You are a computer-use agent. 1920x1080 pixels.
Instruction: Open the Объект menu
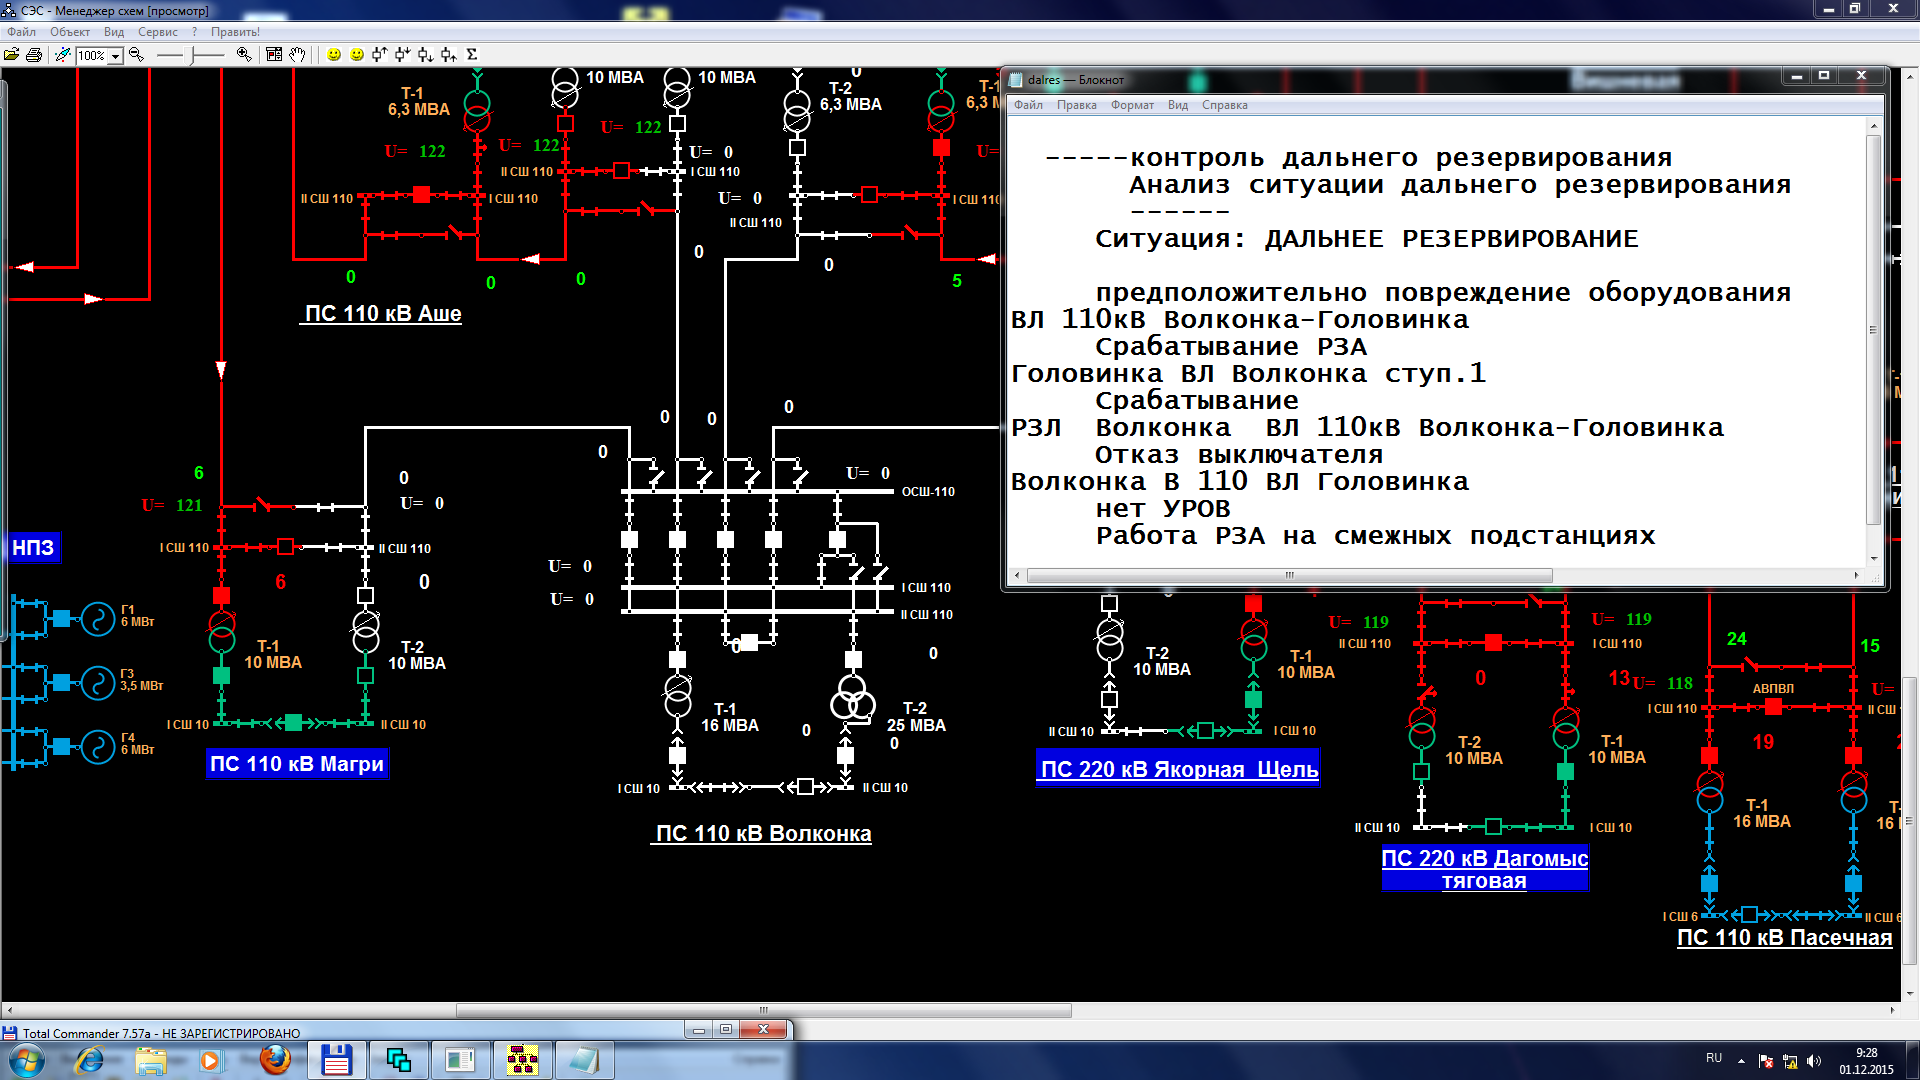(x=70, y=32)
